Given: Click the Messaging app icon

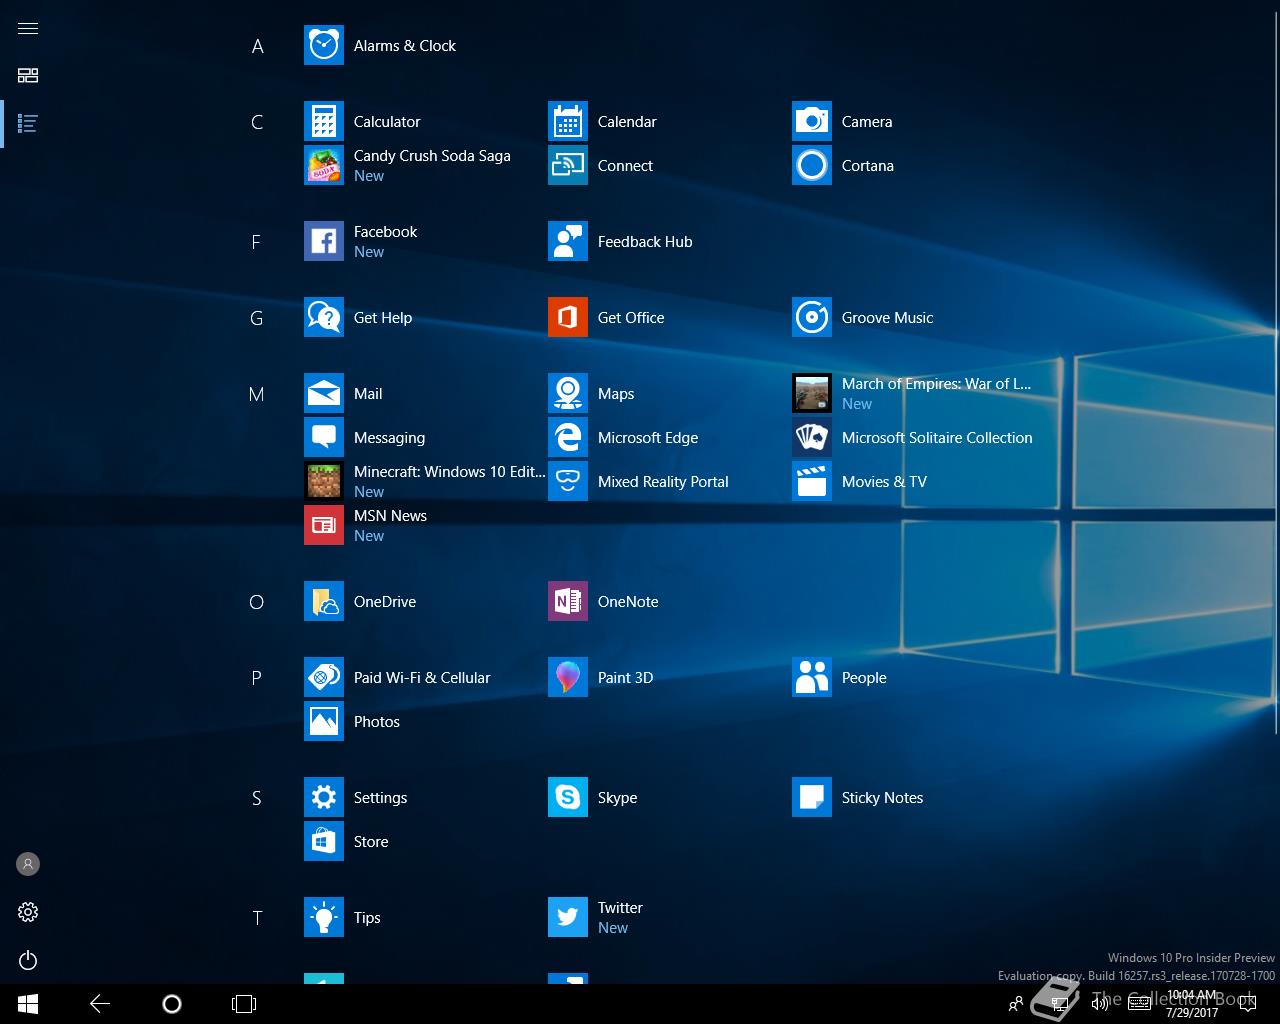Looking at the screenshot, I should (324, 438).
